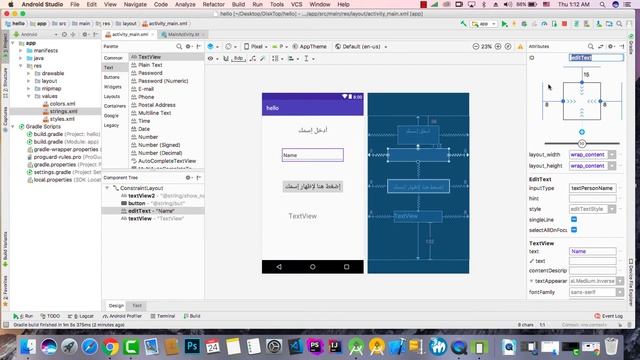Click the ID field containing editText
The width and height of the screenshot is (640, 360).
[x=596, y=58]
